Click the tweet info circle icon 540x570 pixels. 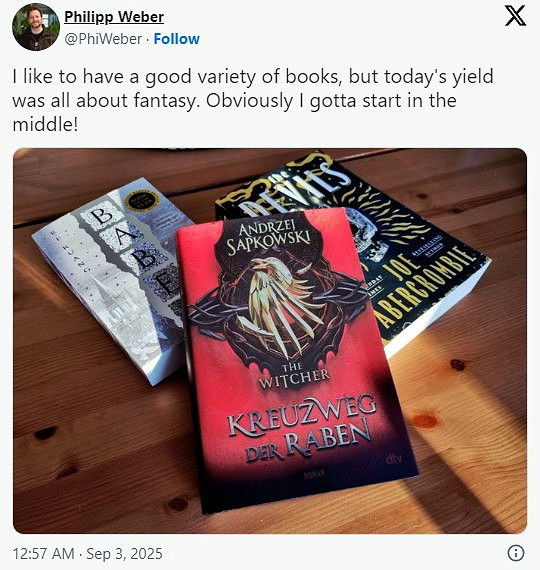[x=515, y=553]
